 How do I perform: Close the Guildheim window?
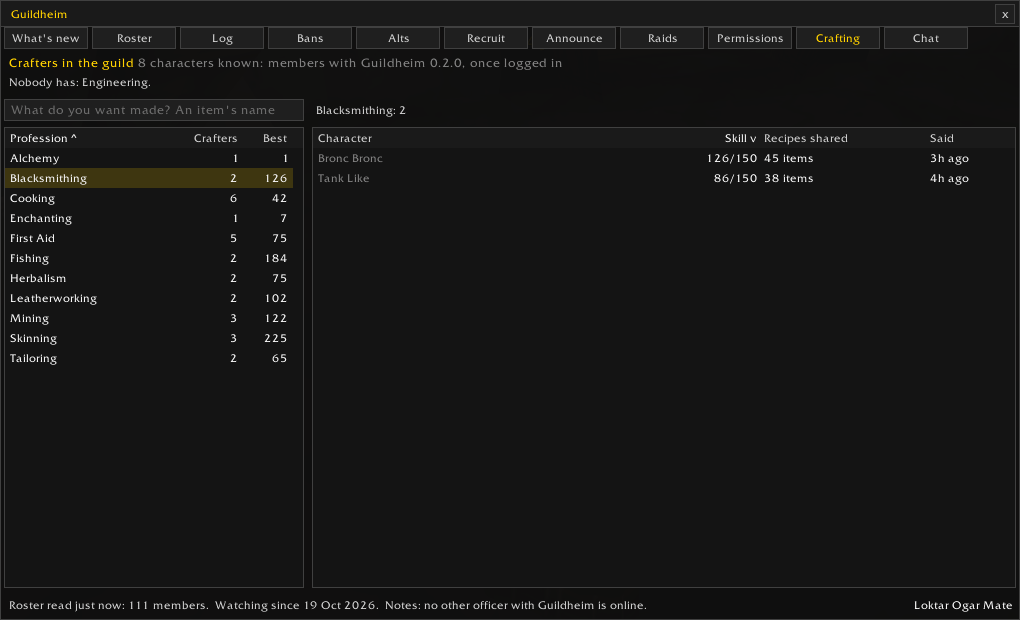tap(1004, 14)
